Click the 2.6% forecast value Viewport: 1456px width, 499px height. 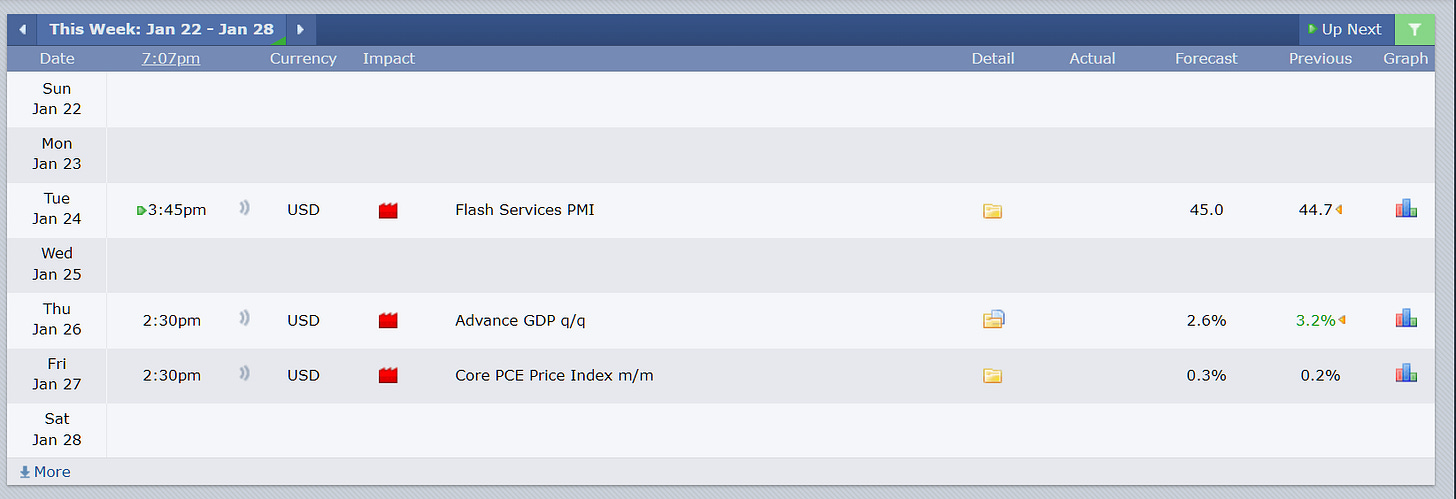(x=1206, y=320)
